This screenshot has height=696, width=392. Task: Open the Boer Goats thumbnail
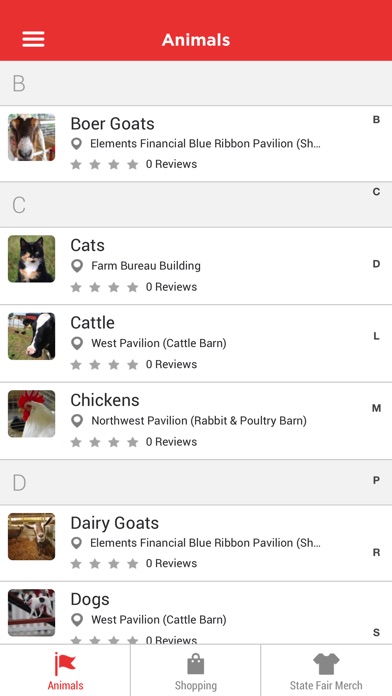tap(32, 137)
